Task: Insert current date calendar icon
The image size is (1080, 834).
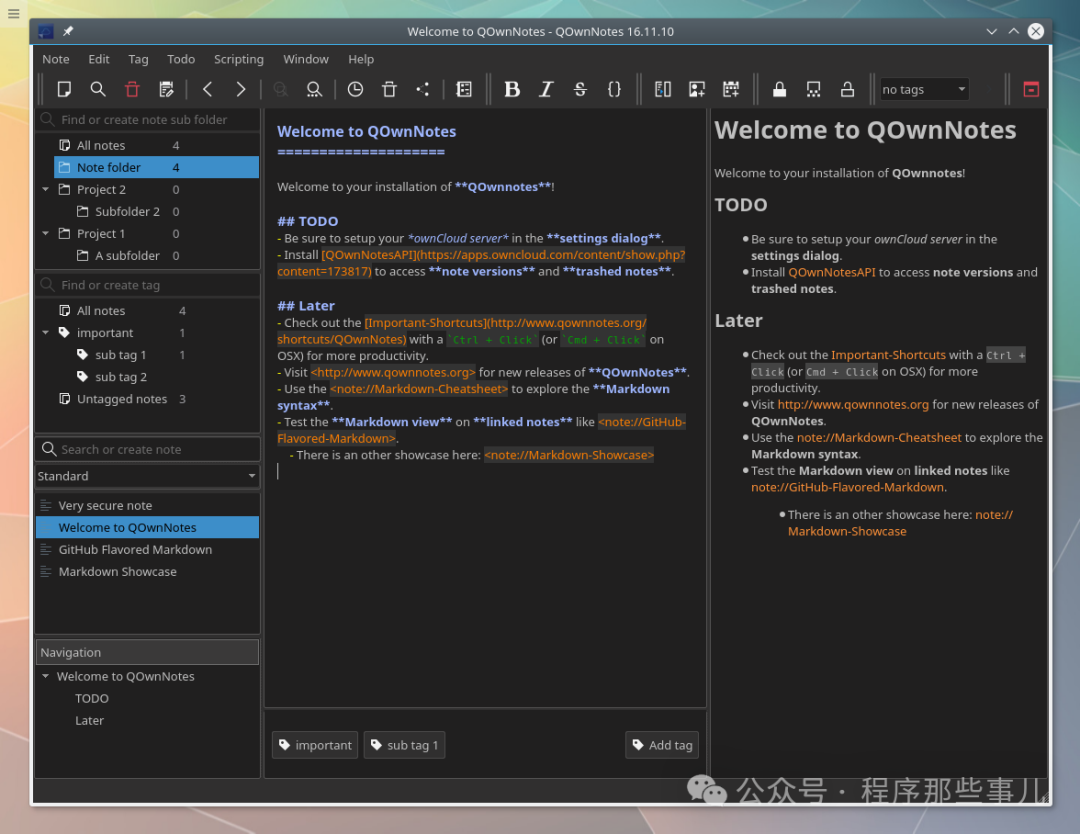Action: (731, 89)
